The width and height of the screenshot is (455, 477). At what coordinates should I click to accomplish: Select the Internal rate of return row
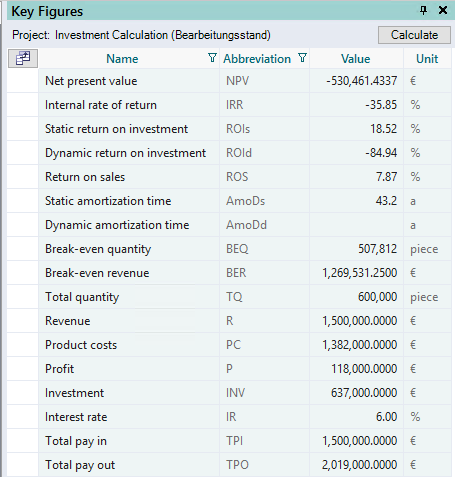click(x=229, y=105)
